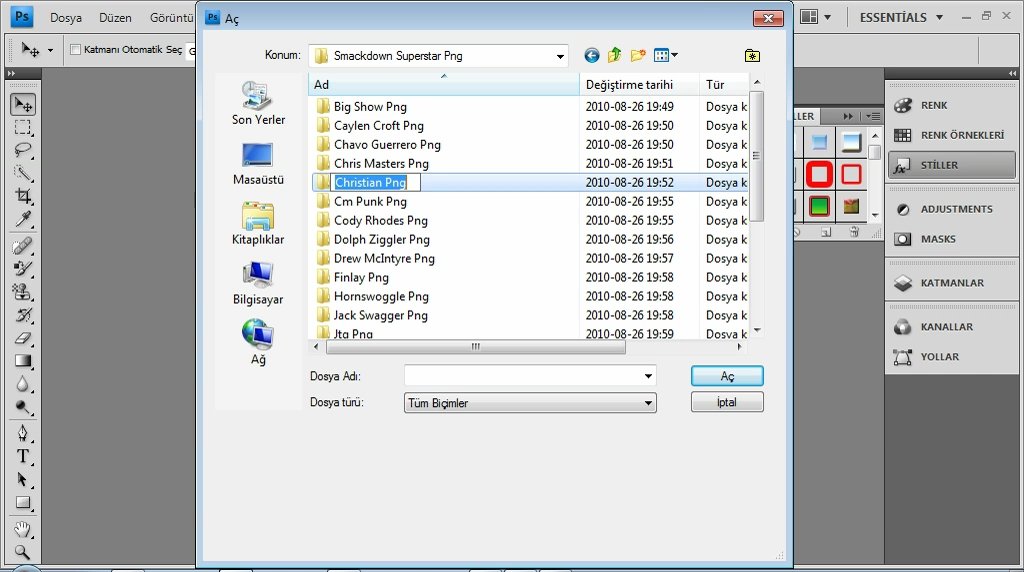Select the Hand tool
This screenshot has width=1024, height=572.
[x=23, y=529]
